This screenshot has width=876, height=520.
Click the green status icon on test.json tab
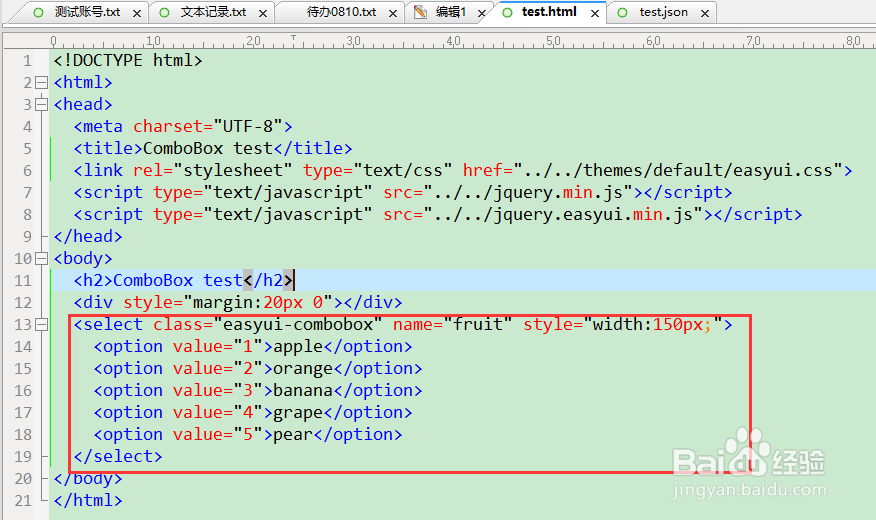click(x=622, y=12)
